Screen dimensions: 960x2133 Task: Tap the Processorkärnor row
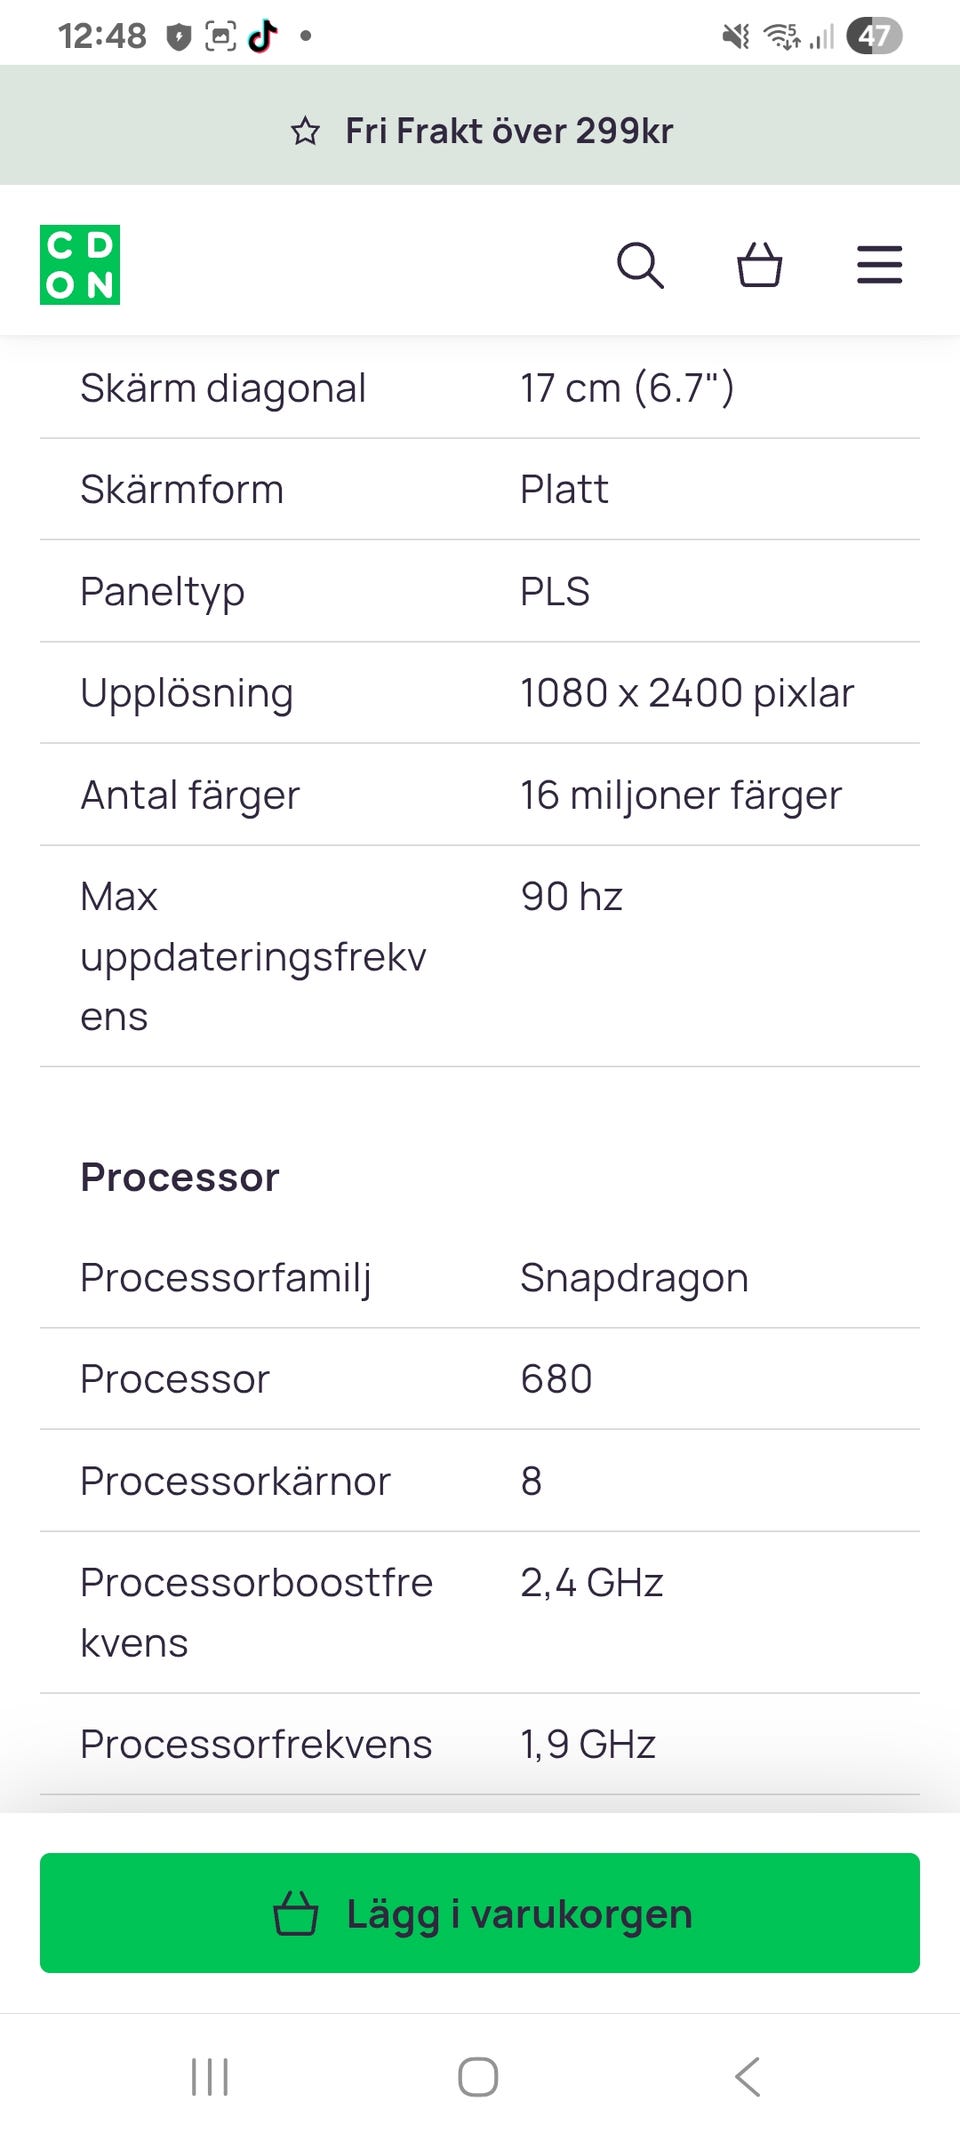point(480,1481)
